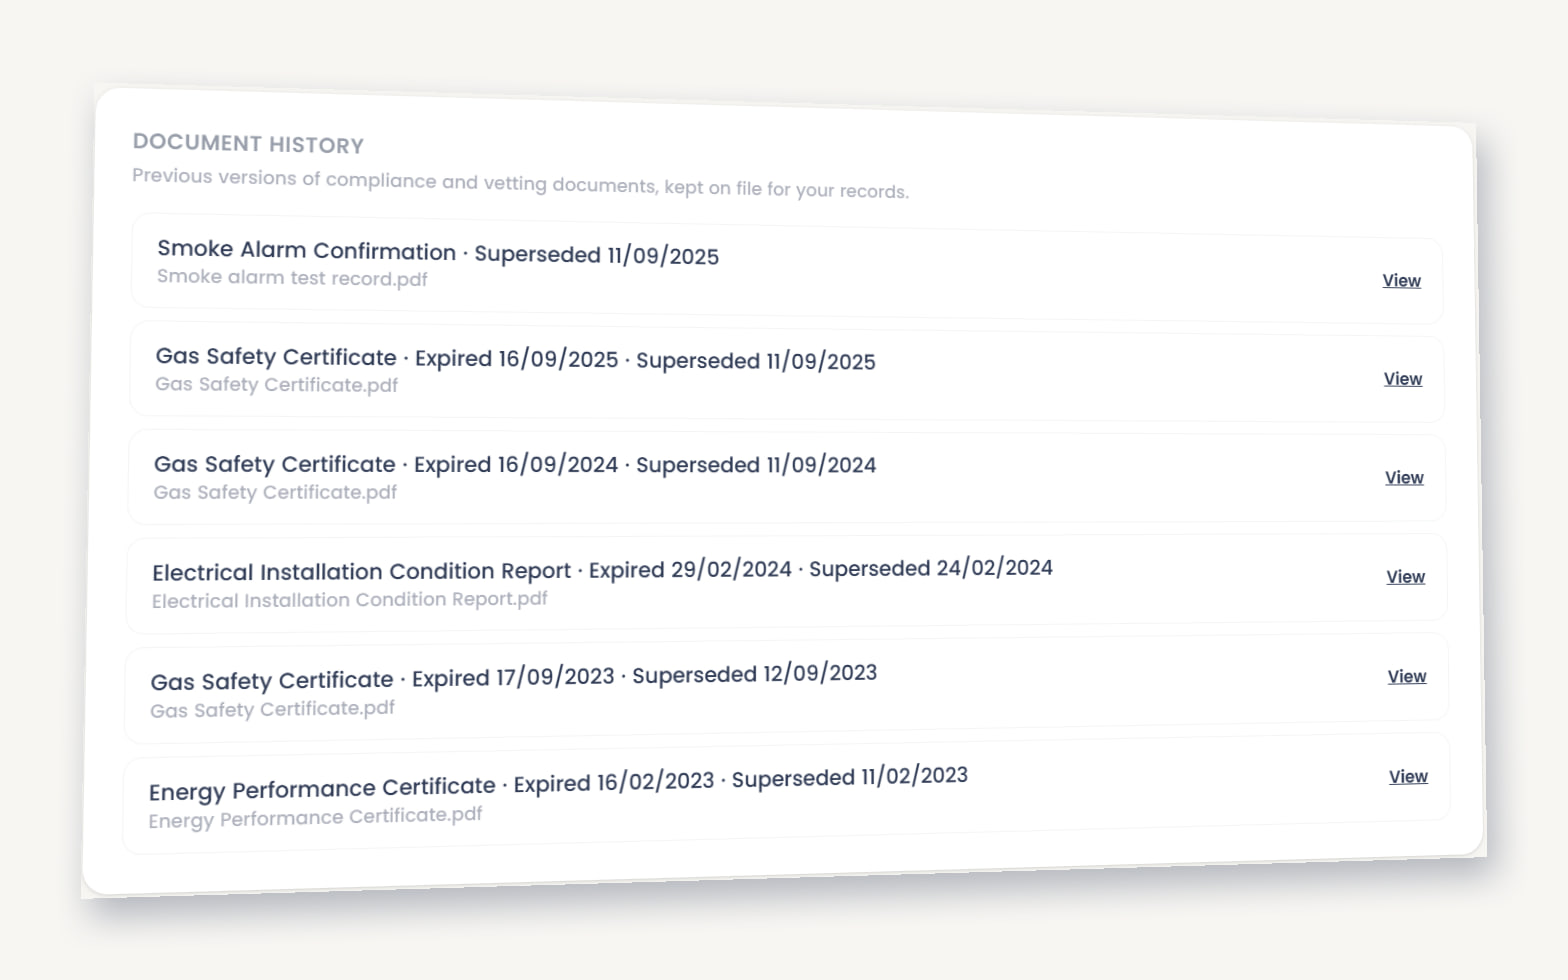Click Electrical Installation Condition Report title line
Screen dimensions: 1568x980
click(x=602, y=570)
